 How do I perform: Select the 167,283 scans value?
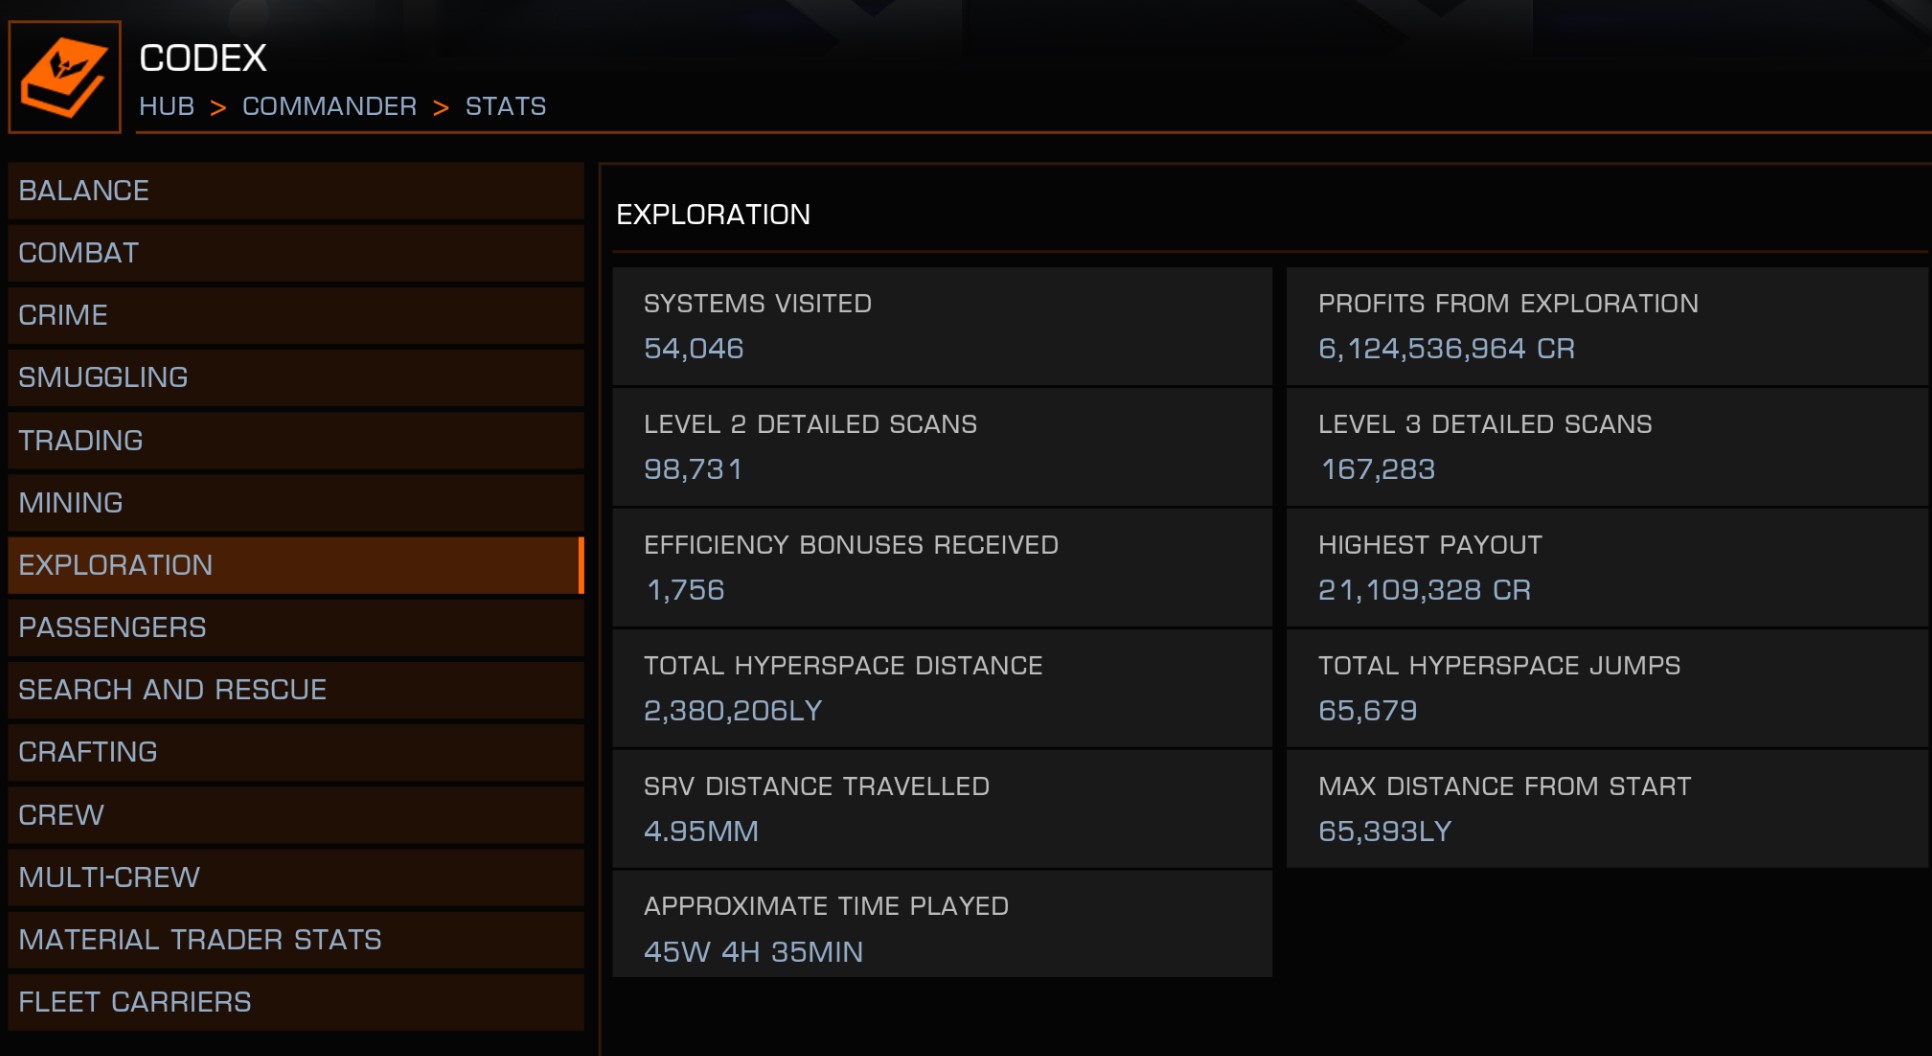point(1378,469)
